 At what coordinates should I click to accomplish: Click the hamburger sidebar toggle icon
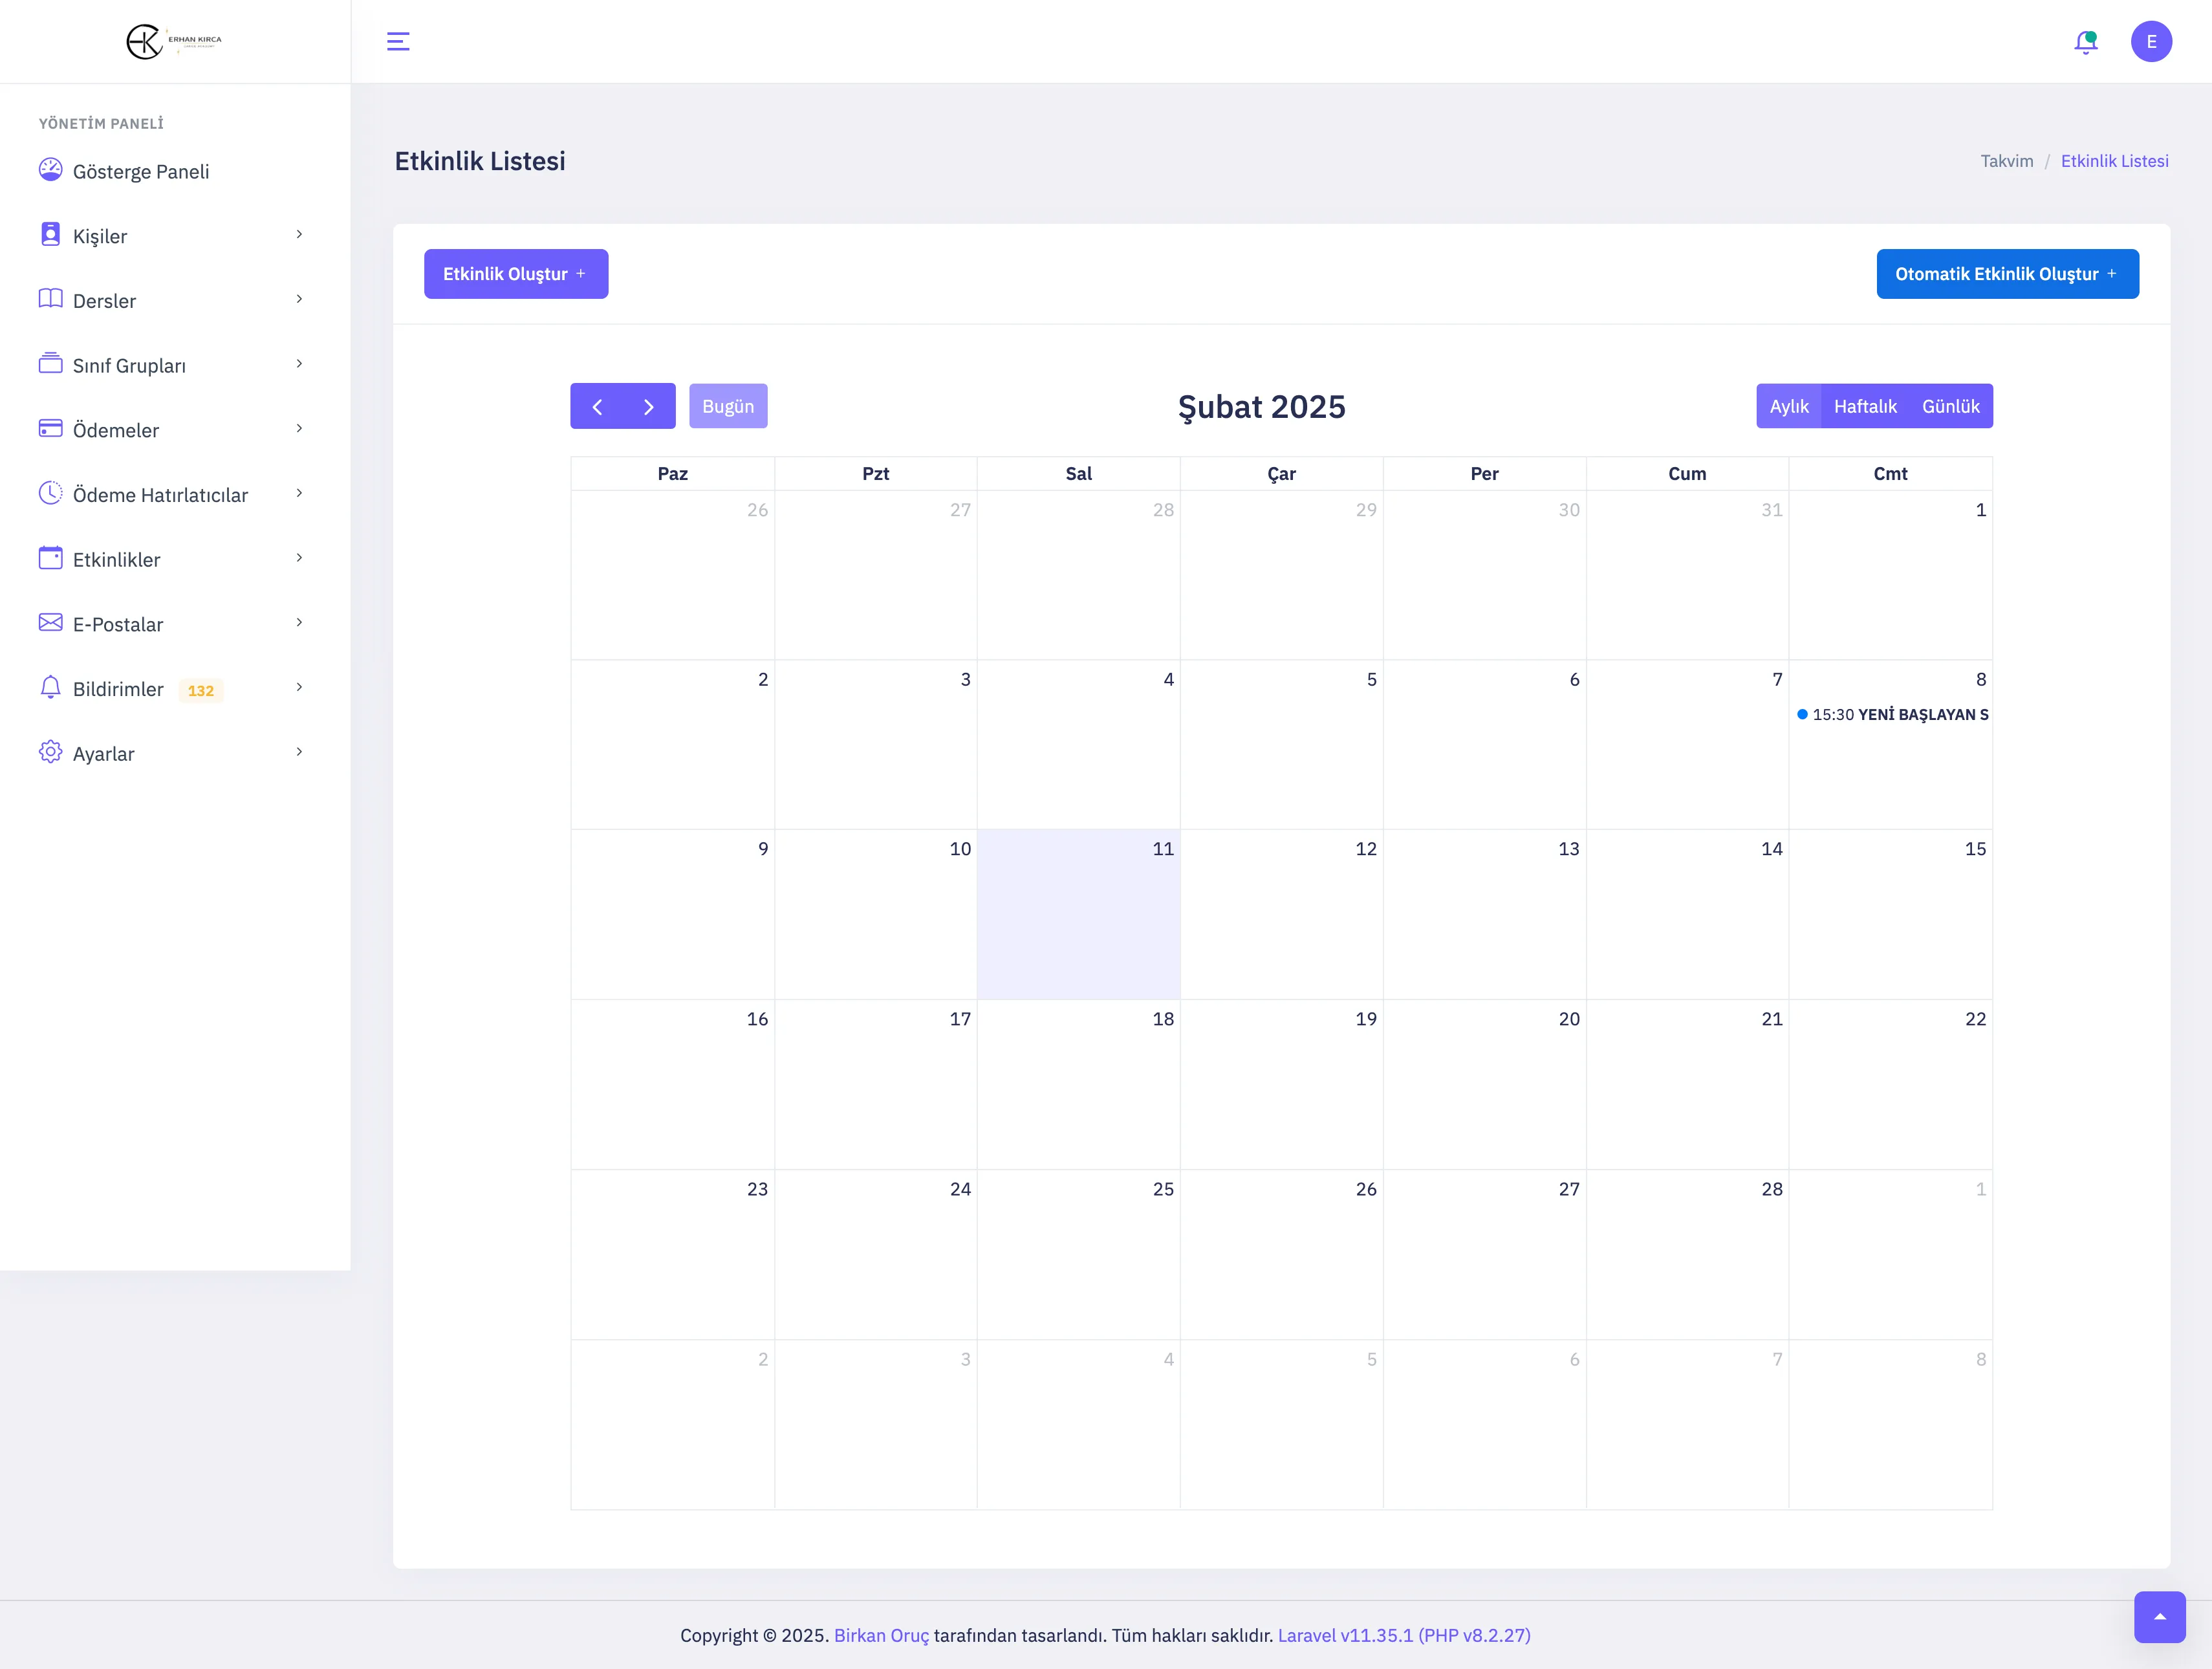tap(398, 41)
